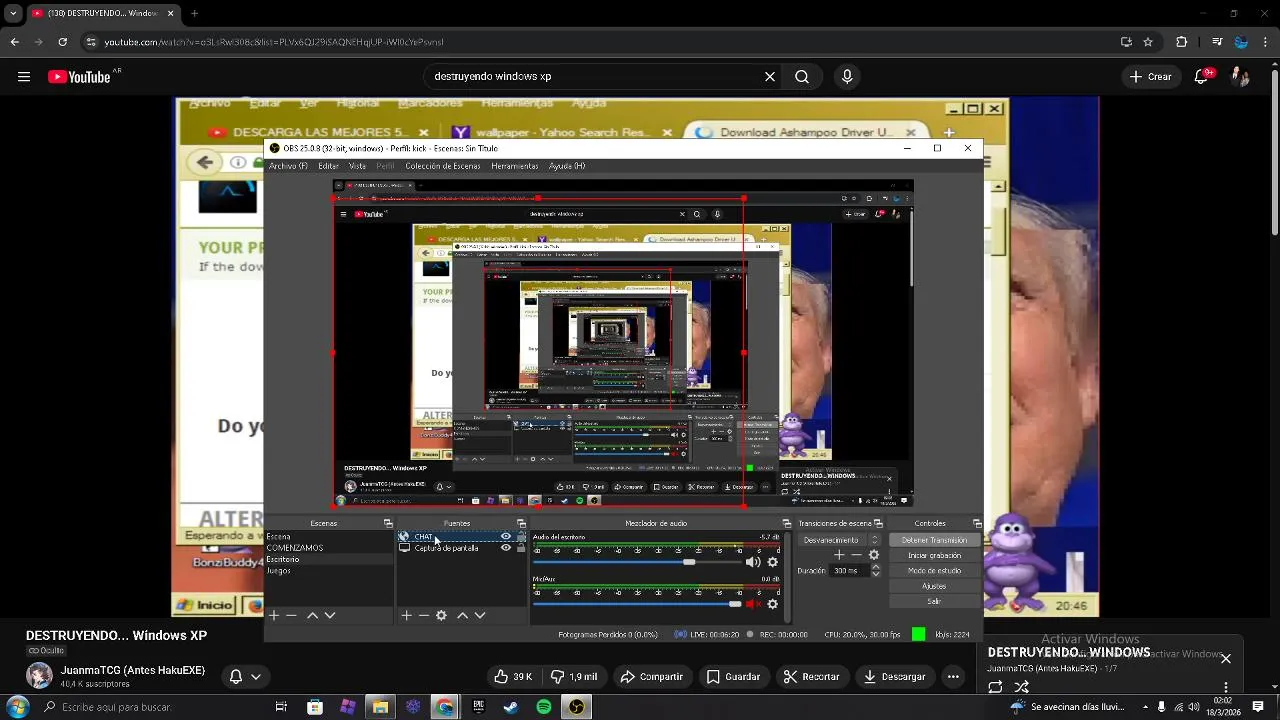Mute Audio del escritorio speaker icon
1280x720 pixels.
point(753,562)
